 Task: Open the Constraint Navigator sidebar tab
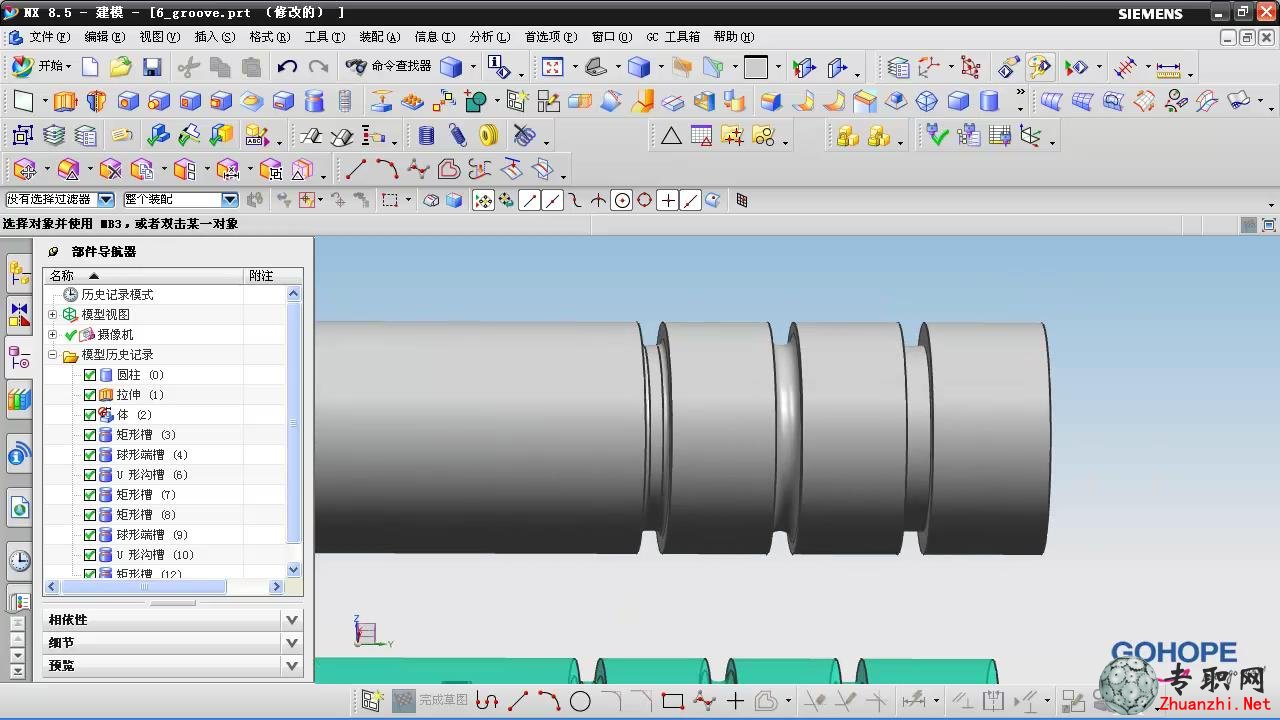pyautogui.click(x=20, y=315)
